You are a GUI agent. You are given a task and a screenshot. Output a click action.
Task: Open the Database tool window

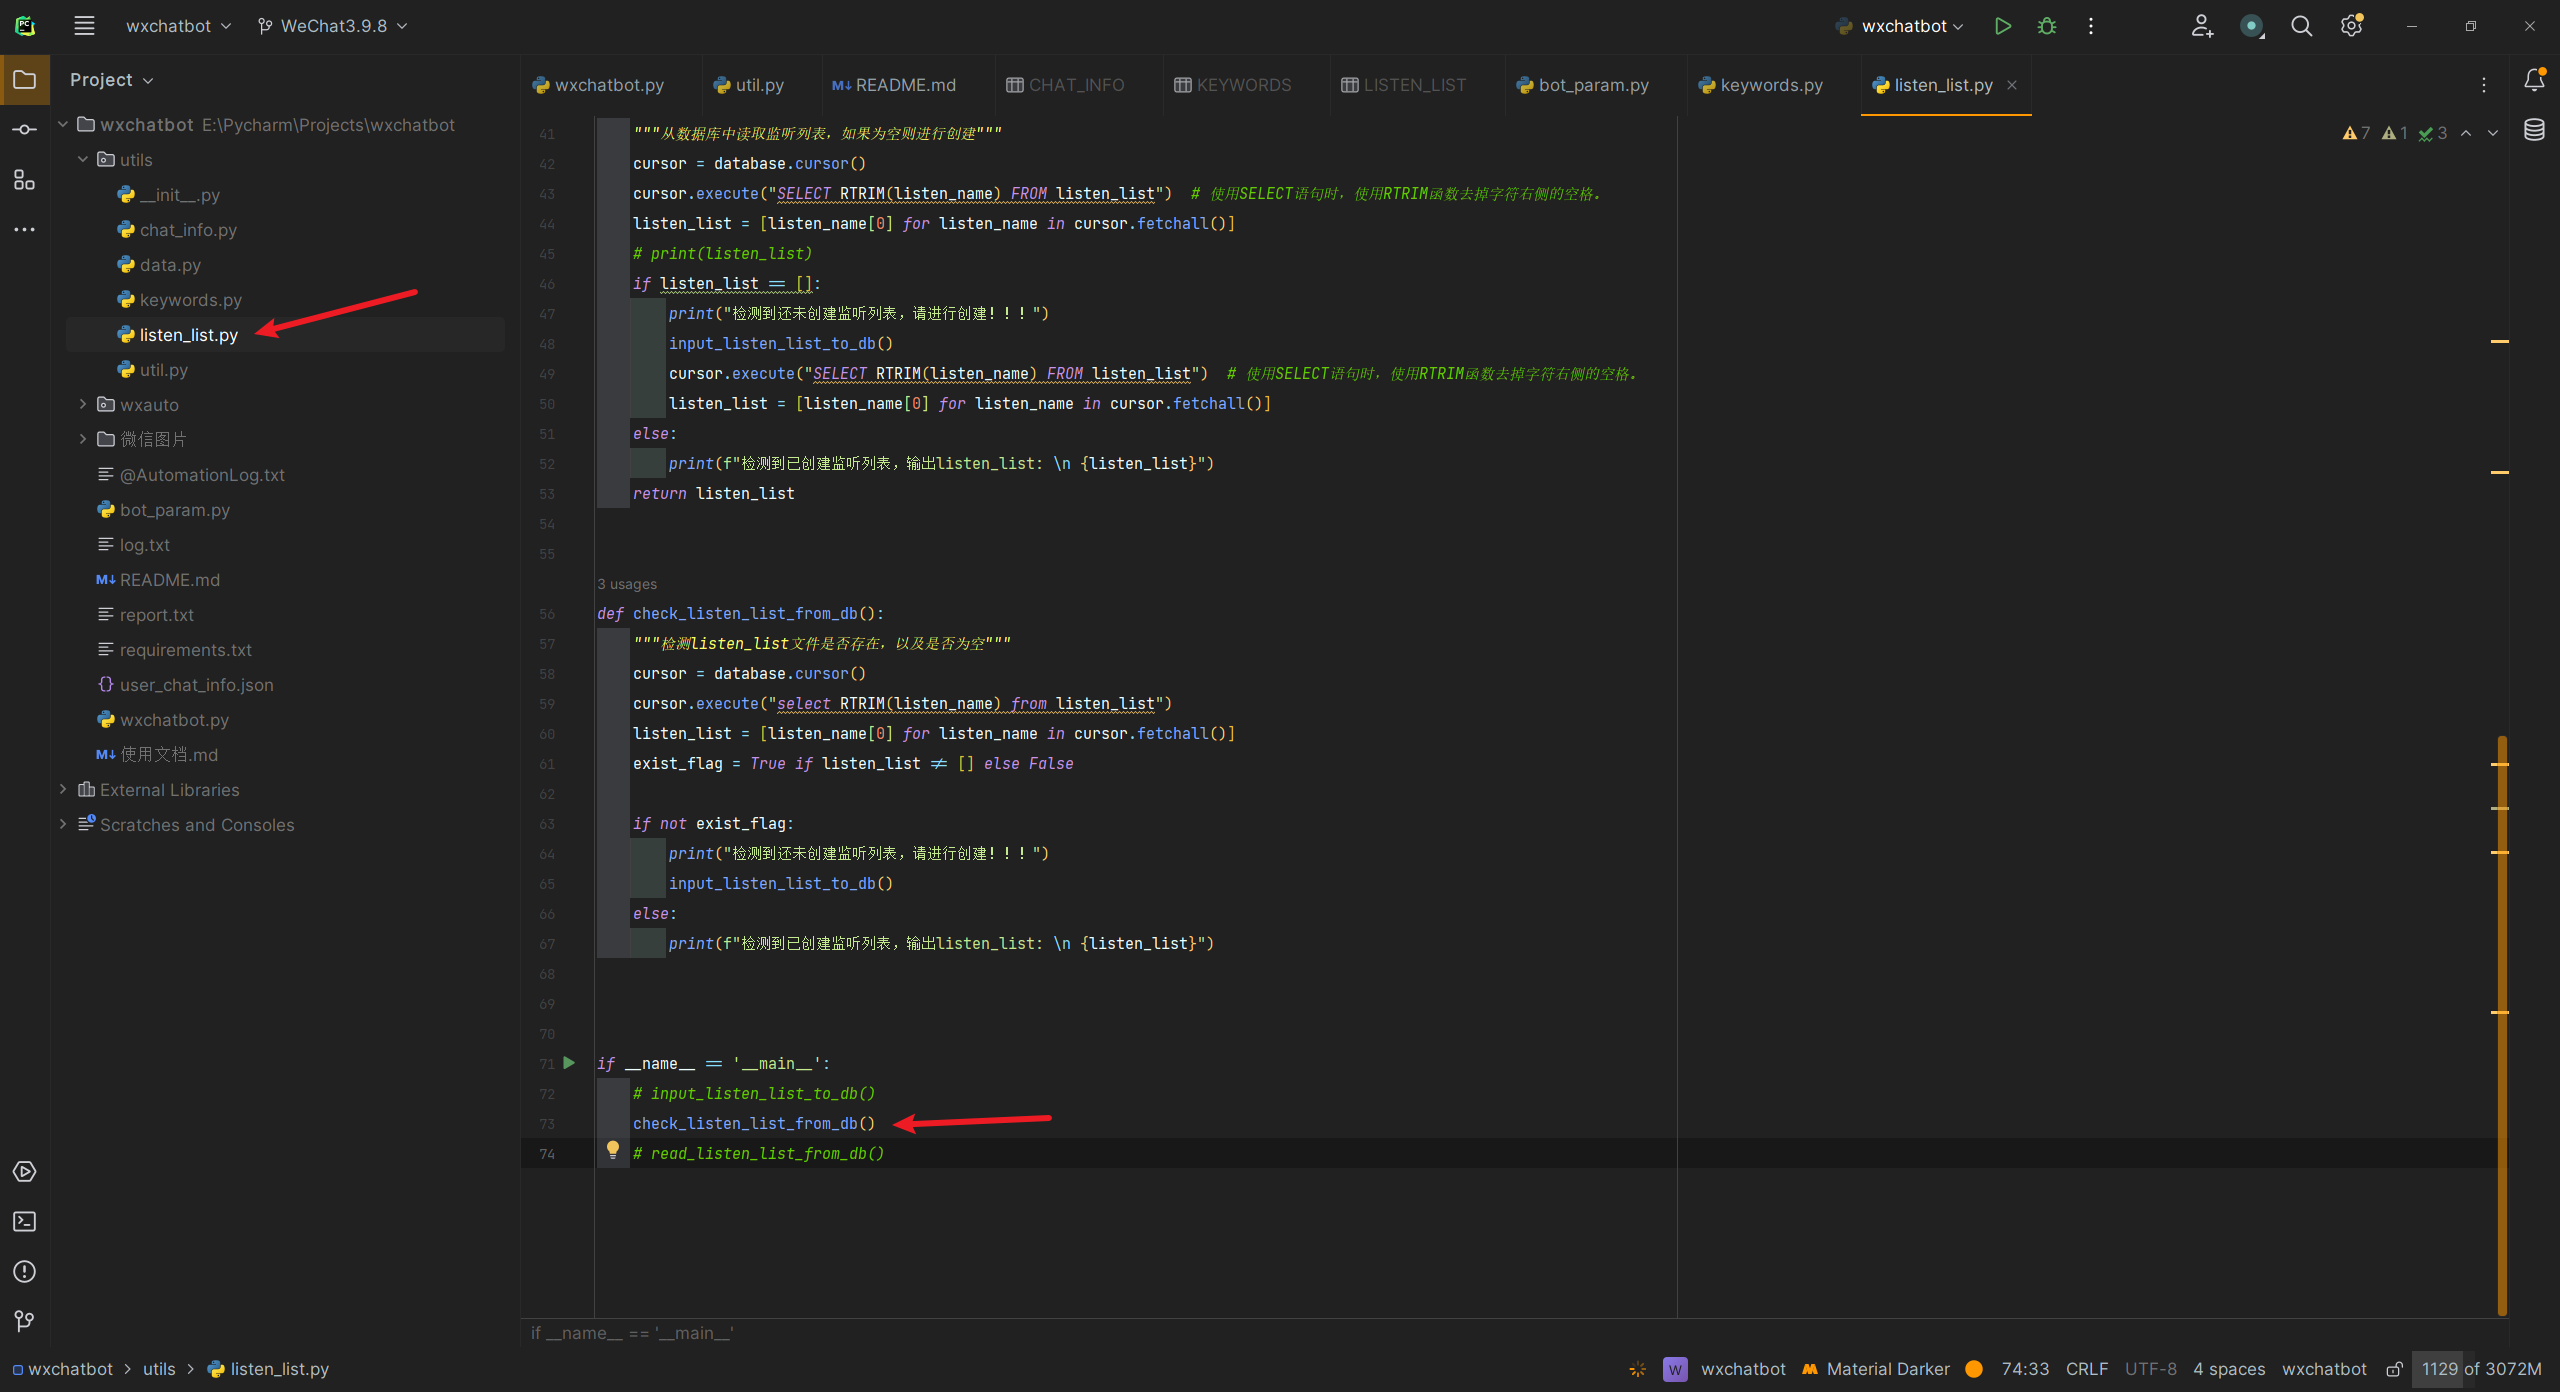pyautogui.click(x=2534, y=130)
